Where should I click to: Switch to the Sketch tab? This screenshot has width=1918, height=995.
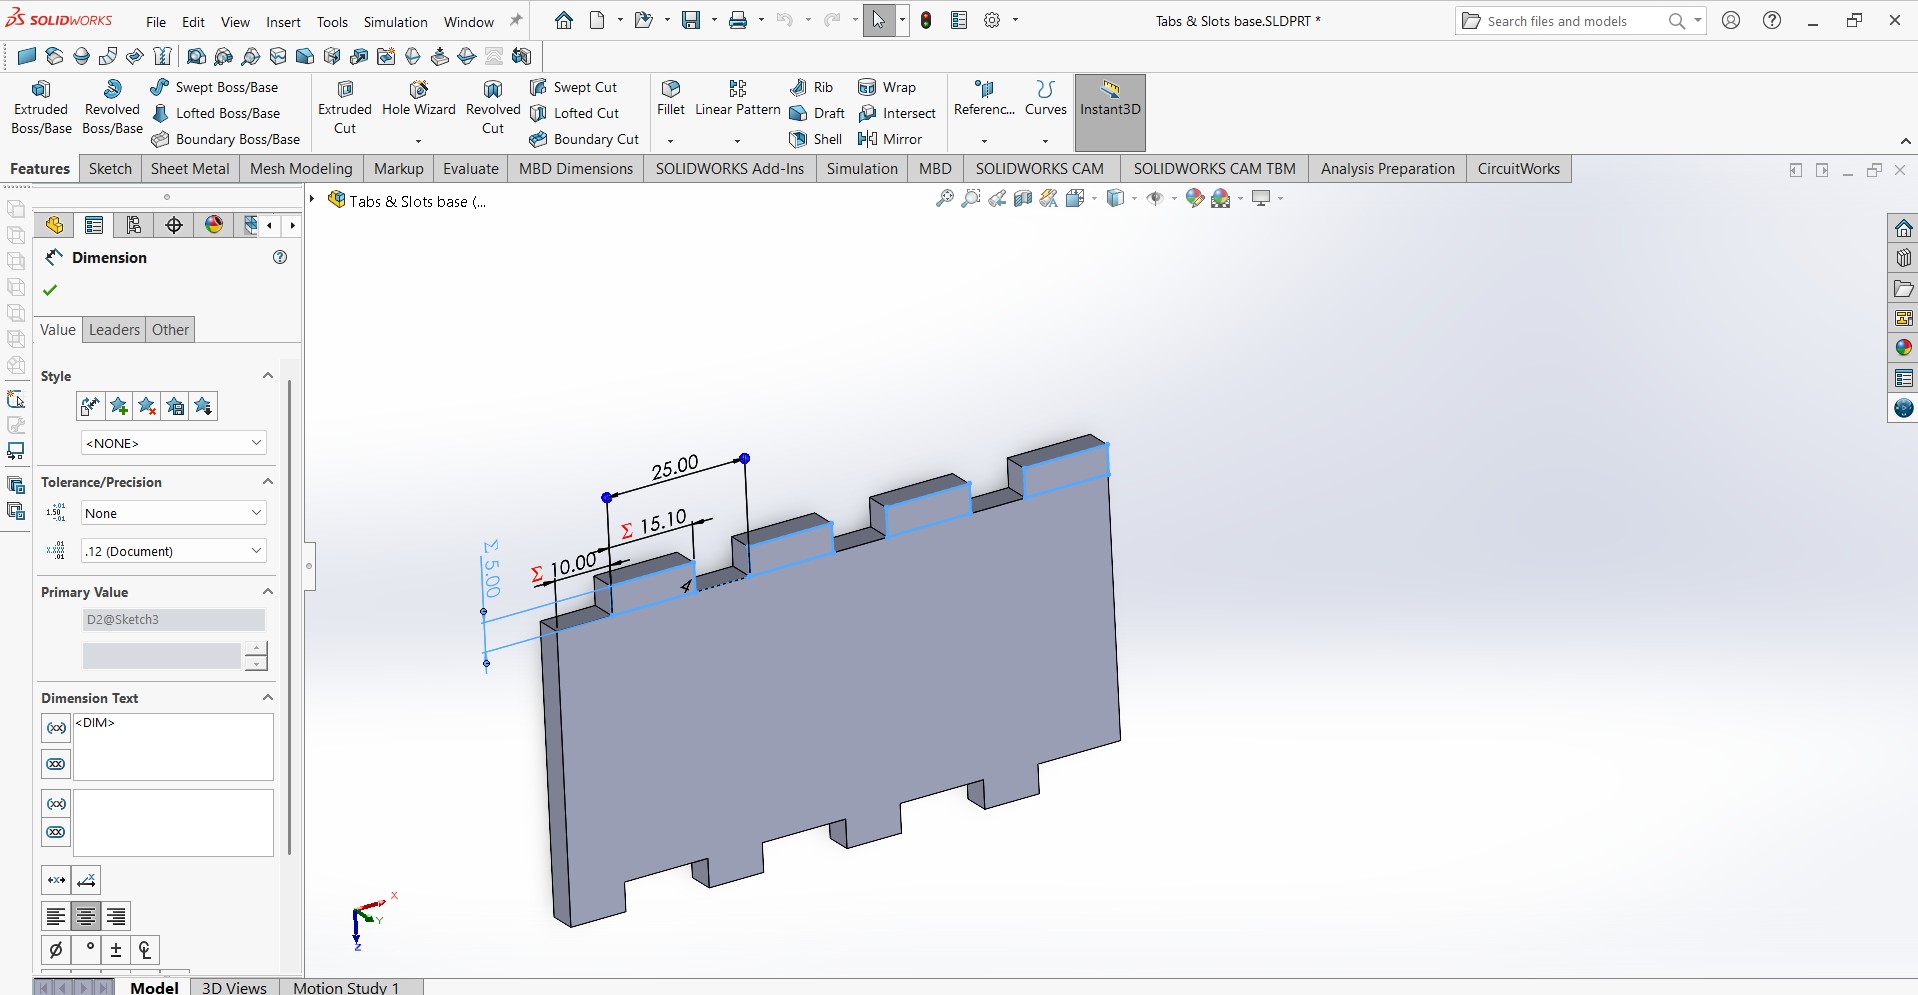[x=110, y=168]
